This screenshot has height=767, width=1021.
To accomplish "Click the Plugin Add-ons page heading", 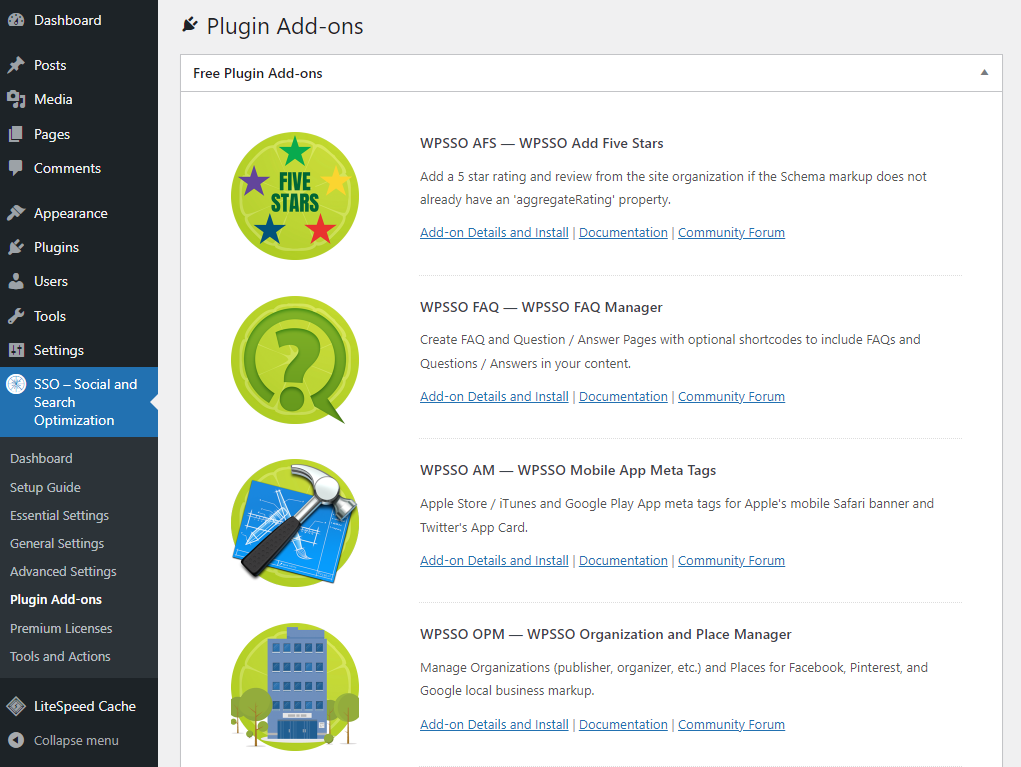I will (285, 26).
